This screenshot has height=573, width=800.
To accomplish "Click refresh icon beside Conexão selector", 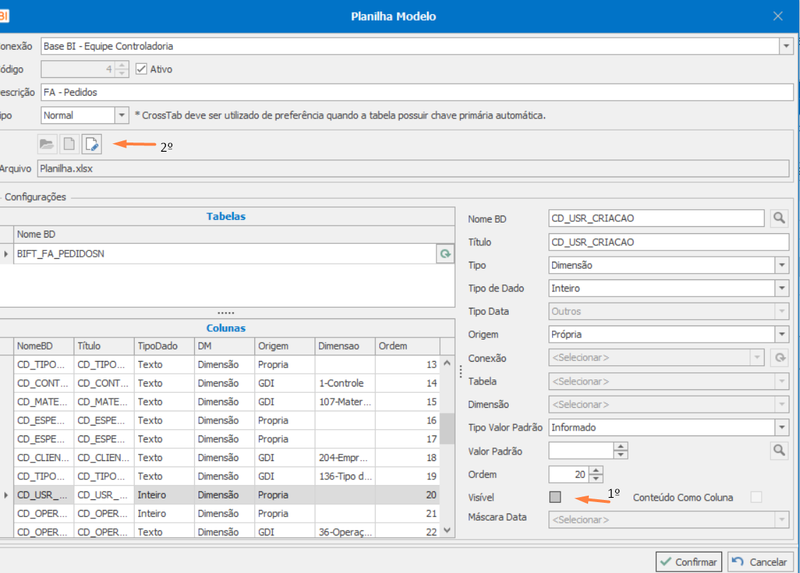I will (x=780, y=358).
